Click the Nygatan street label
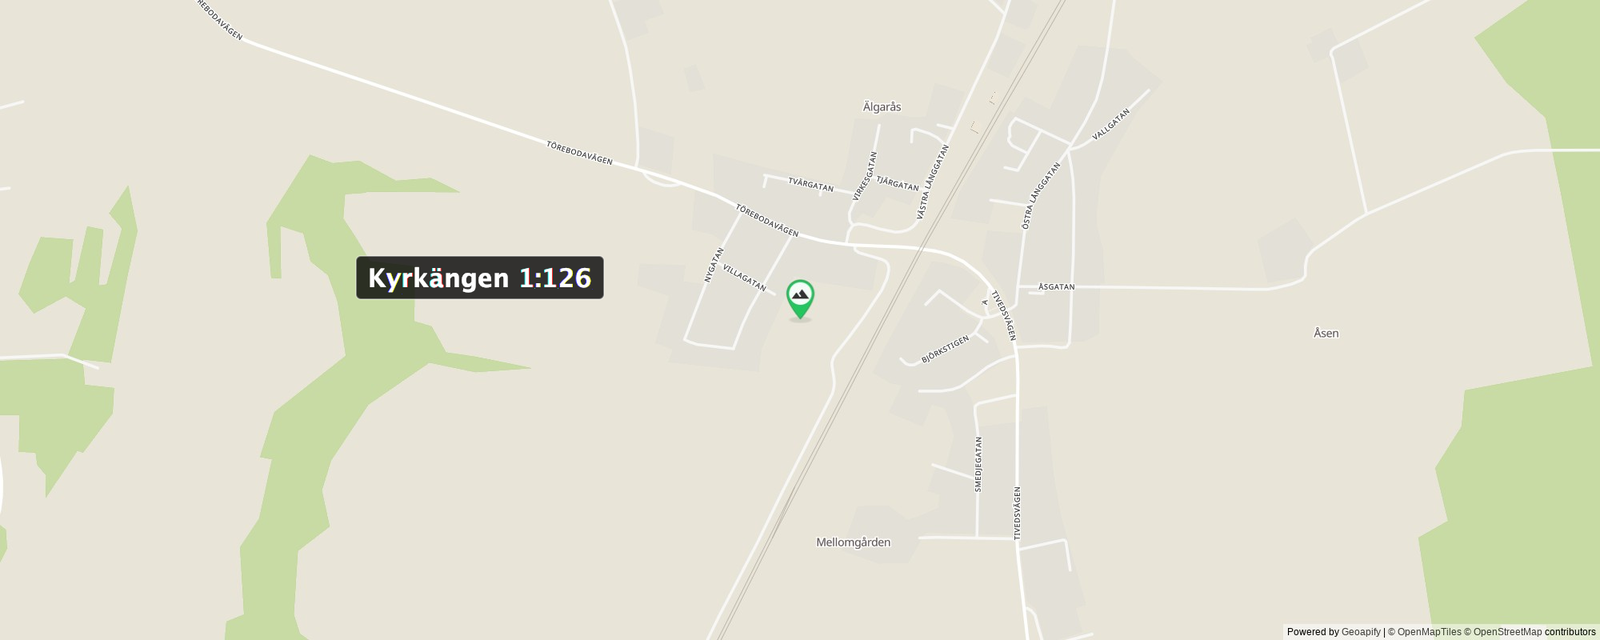Screen dimensions: 1600x640 (x=714, y=265)
